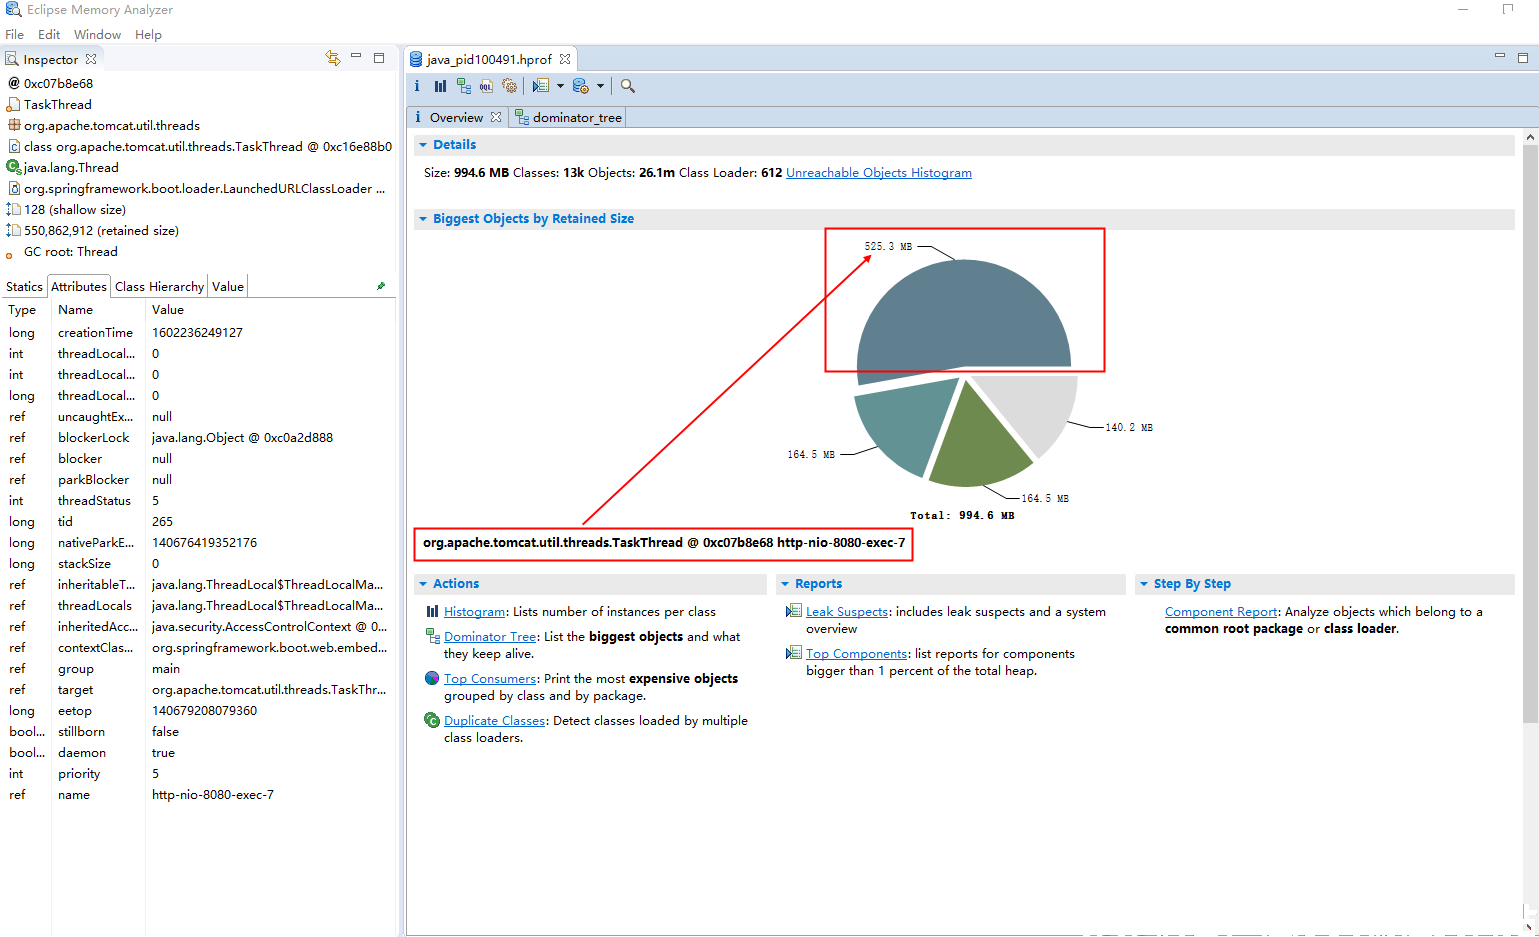Open the Dominator Tree action link
The image size is (1539, 937).
click(x=490, y=636)
